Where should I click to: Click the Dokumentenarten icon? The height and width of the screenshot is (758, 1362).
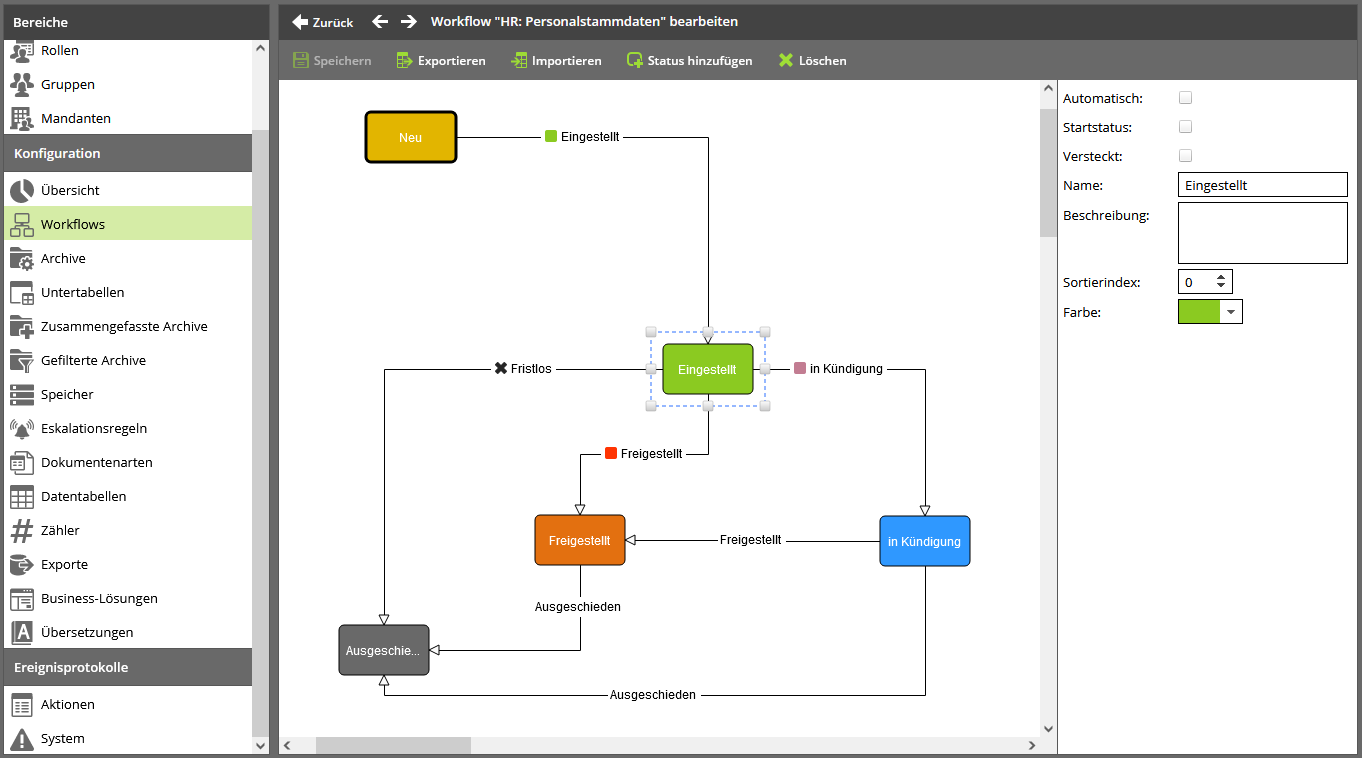pos(22,462)
